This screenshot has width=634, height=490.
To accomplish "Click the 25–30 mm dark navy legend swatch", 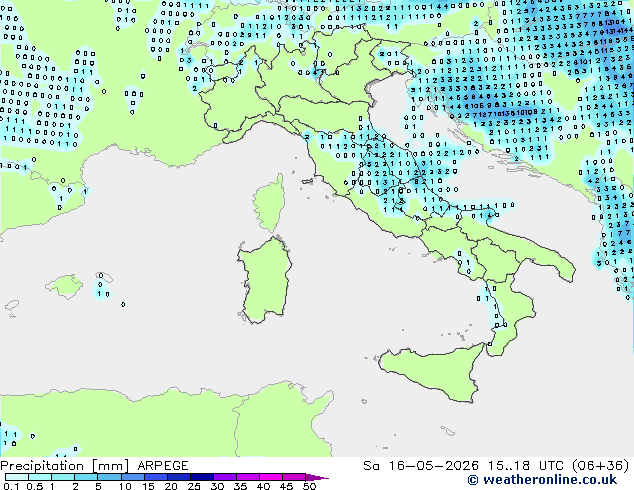I will (201, 477).
